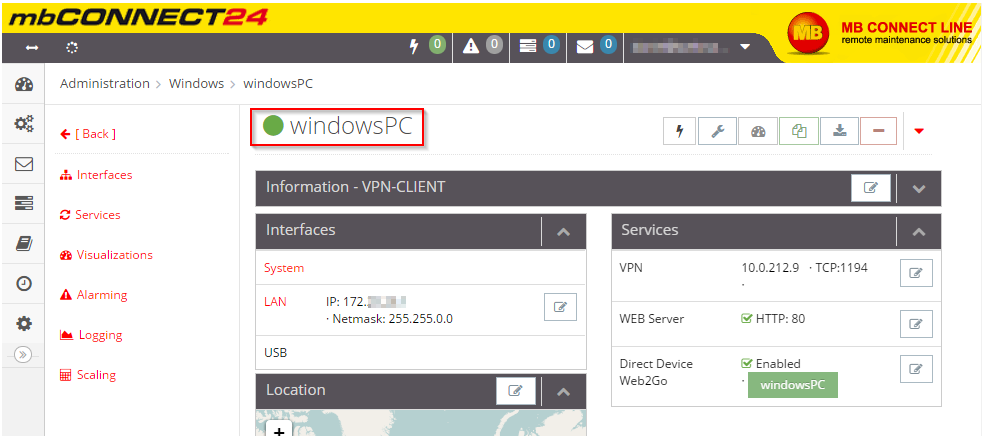Edit the VPN service settings
The image size is (982, 436).
pos(916,273)
